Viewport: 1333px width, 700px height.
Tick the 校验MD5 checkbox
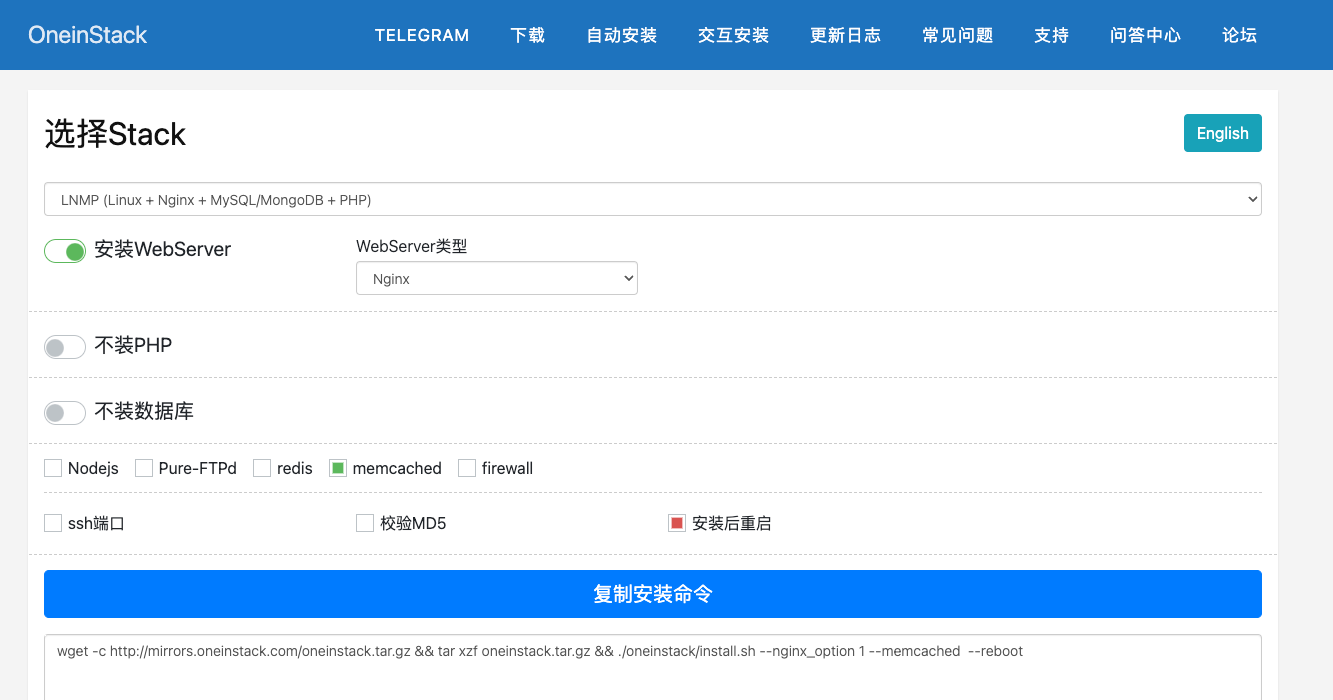[365, 523]
